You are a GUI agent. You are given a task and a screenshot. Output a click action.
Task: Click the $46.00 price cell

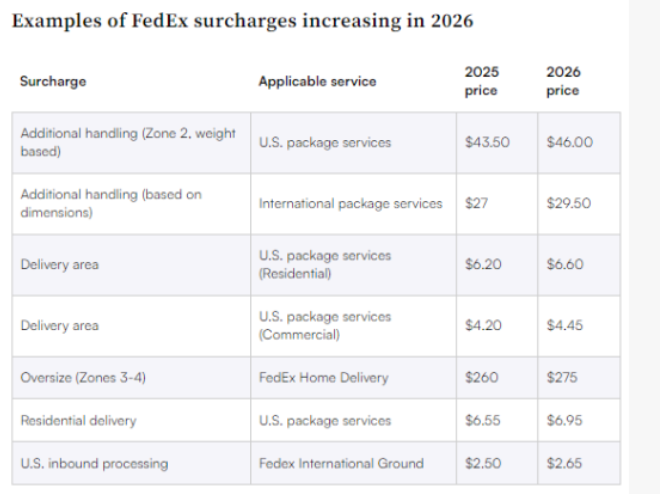pos(570,142)
